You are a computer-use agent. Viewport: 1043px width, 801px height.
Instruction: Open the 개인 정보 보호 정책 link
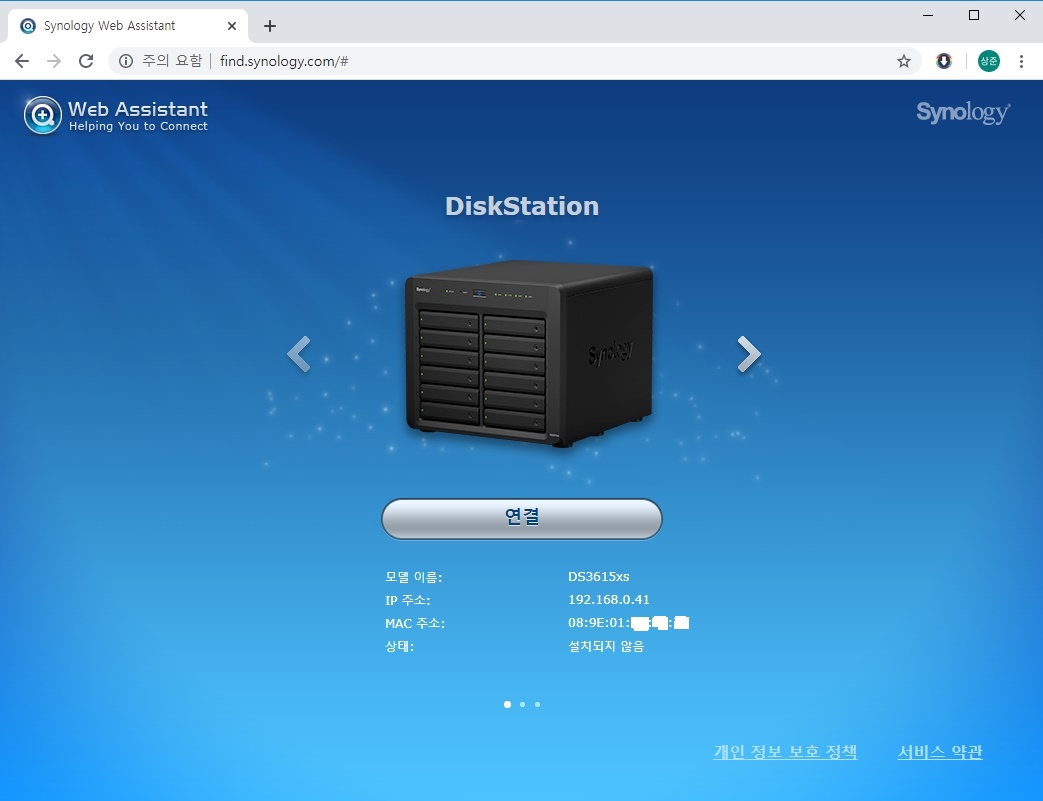coord(785,752)
